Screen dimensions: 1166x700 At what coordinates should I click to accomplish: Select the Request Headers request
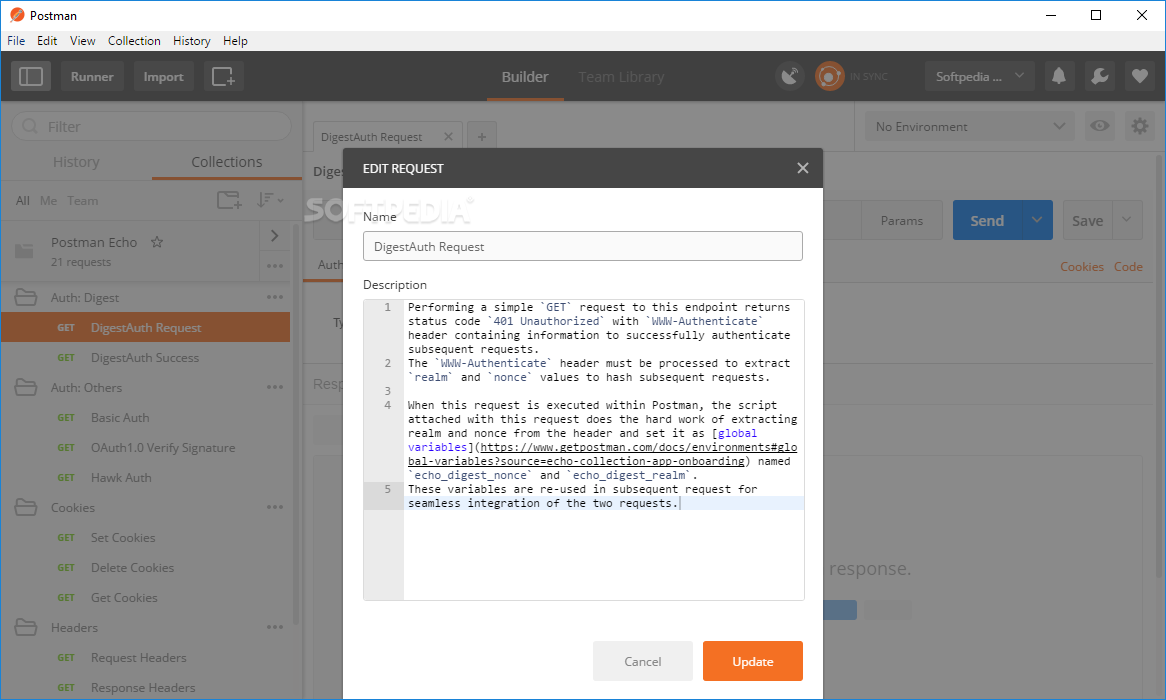pyautogui.click(x=146, y=658)
